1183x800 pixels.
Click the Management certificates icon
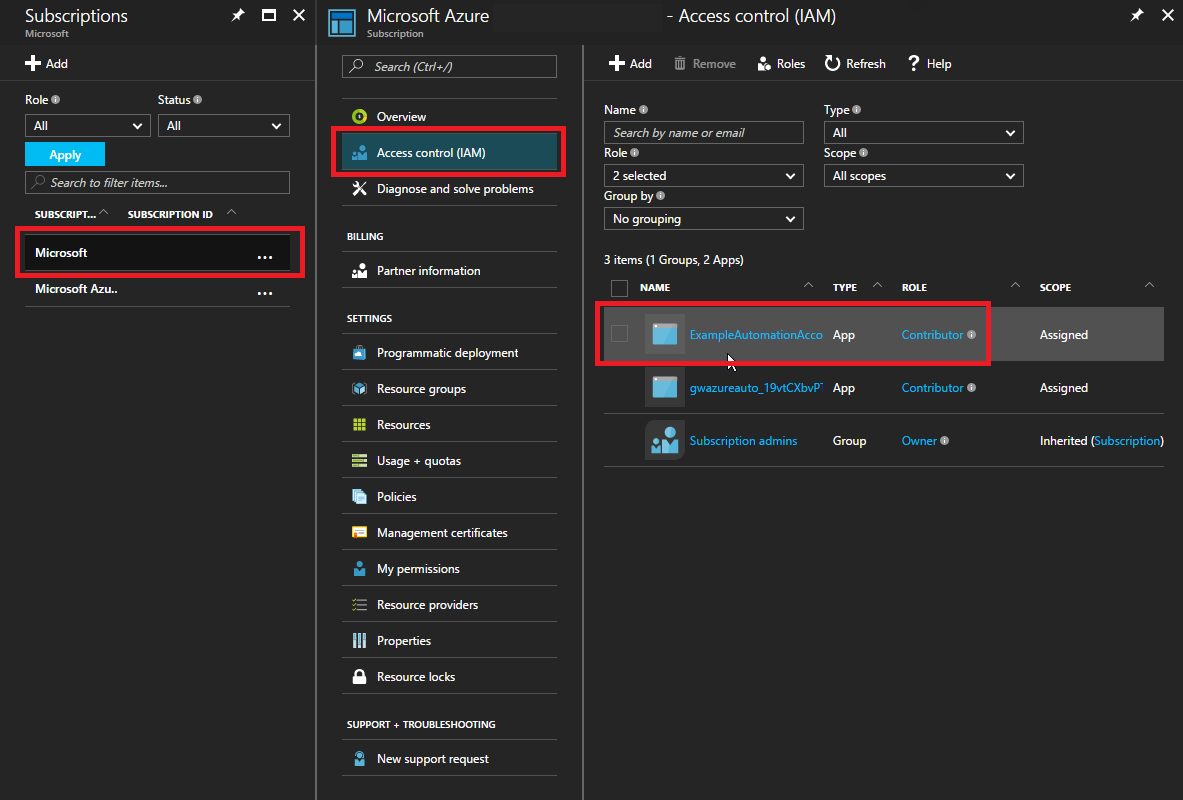coord(359,533)
